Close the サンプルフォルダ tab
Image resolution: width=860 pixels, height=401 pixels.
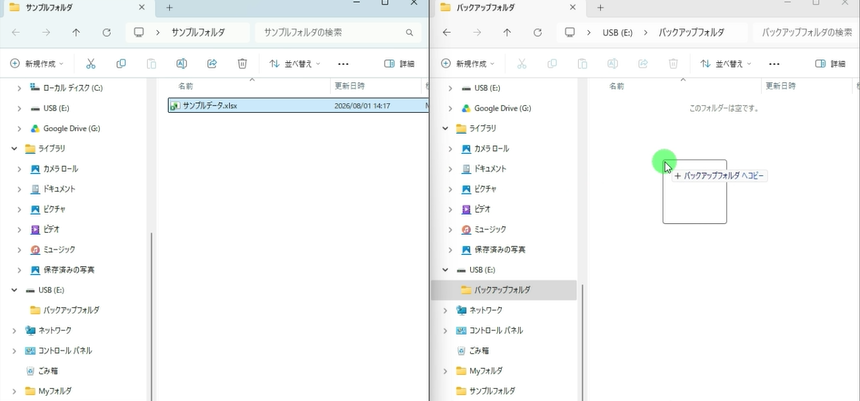pyautogui.click(x=142, y=8)
